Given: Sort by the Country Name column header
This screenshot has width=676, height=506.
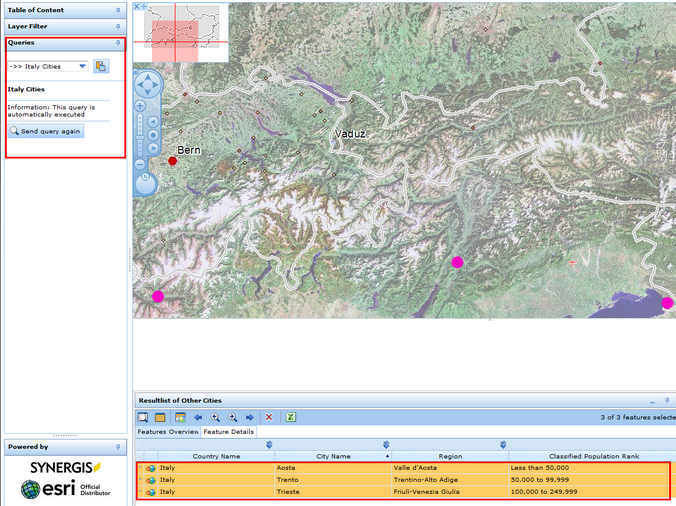Looking at the screenshot, I should coord(216,456).
